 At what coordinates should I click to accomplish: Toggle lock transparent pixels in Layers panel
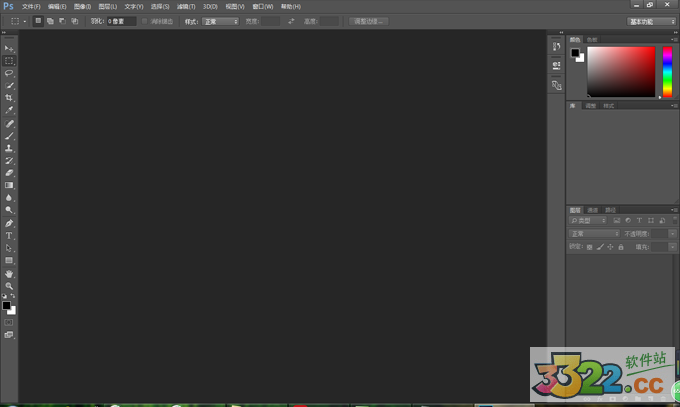pyautogui.click(x=589, y=247)
